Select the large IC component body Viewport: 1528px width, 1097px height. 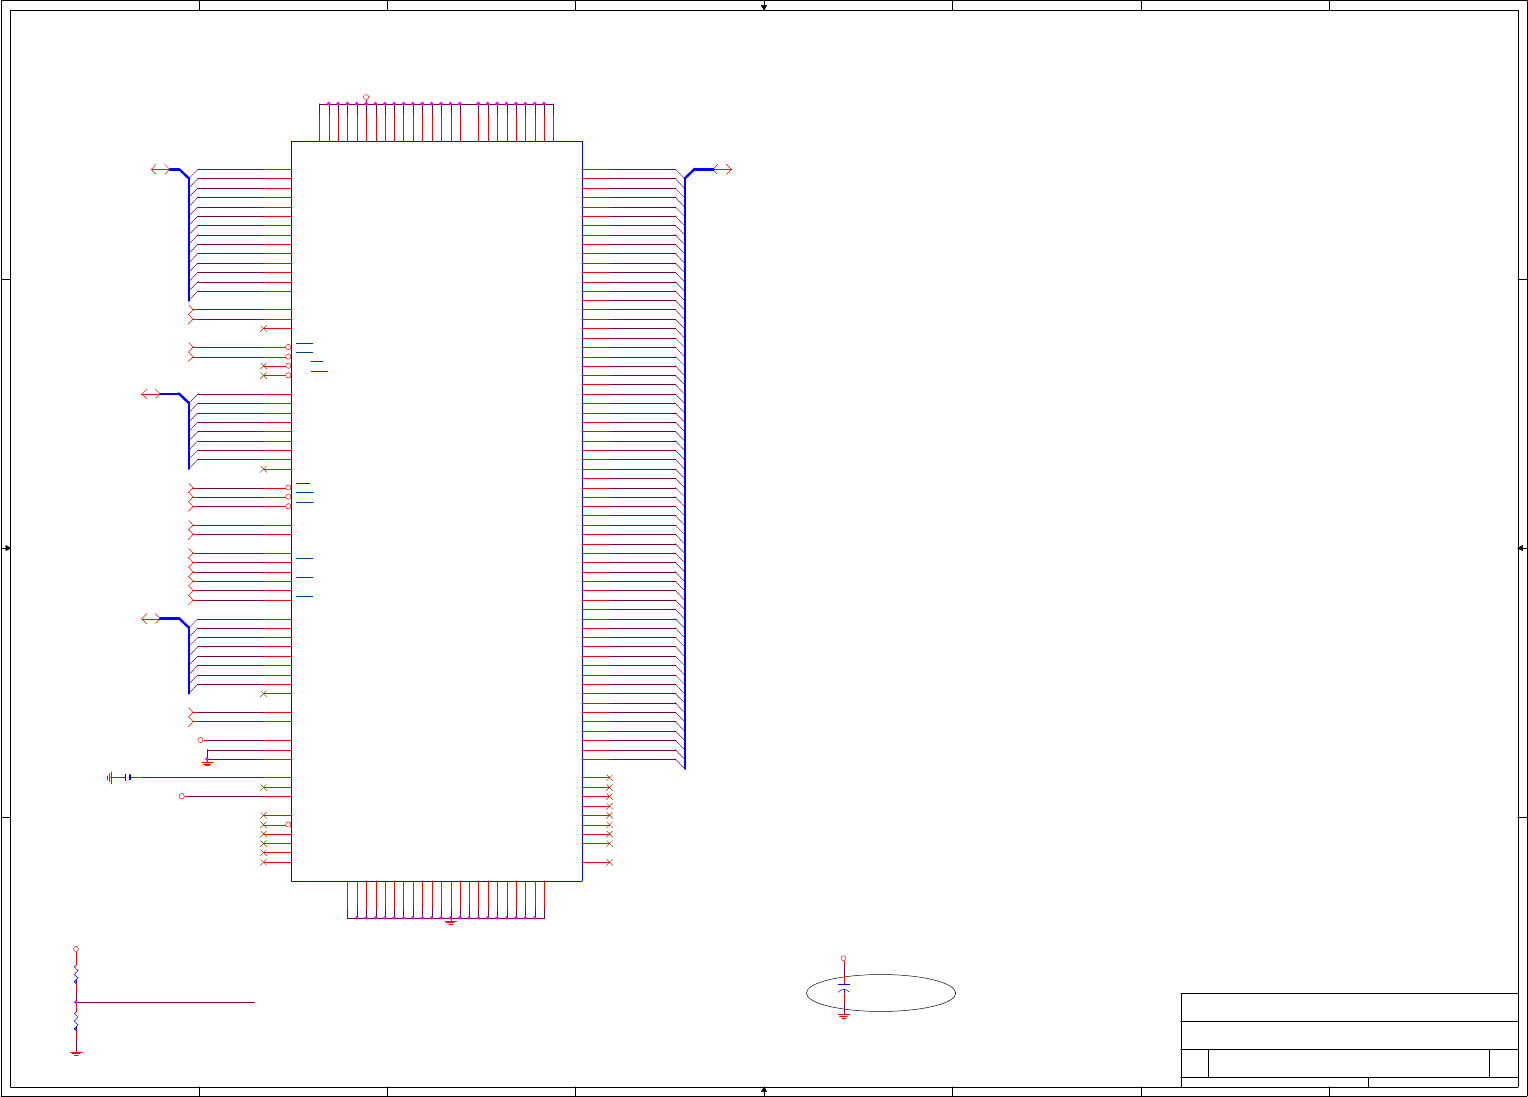point(436,511)
